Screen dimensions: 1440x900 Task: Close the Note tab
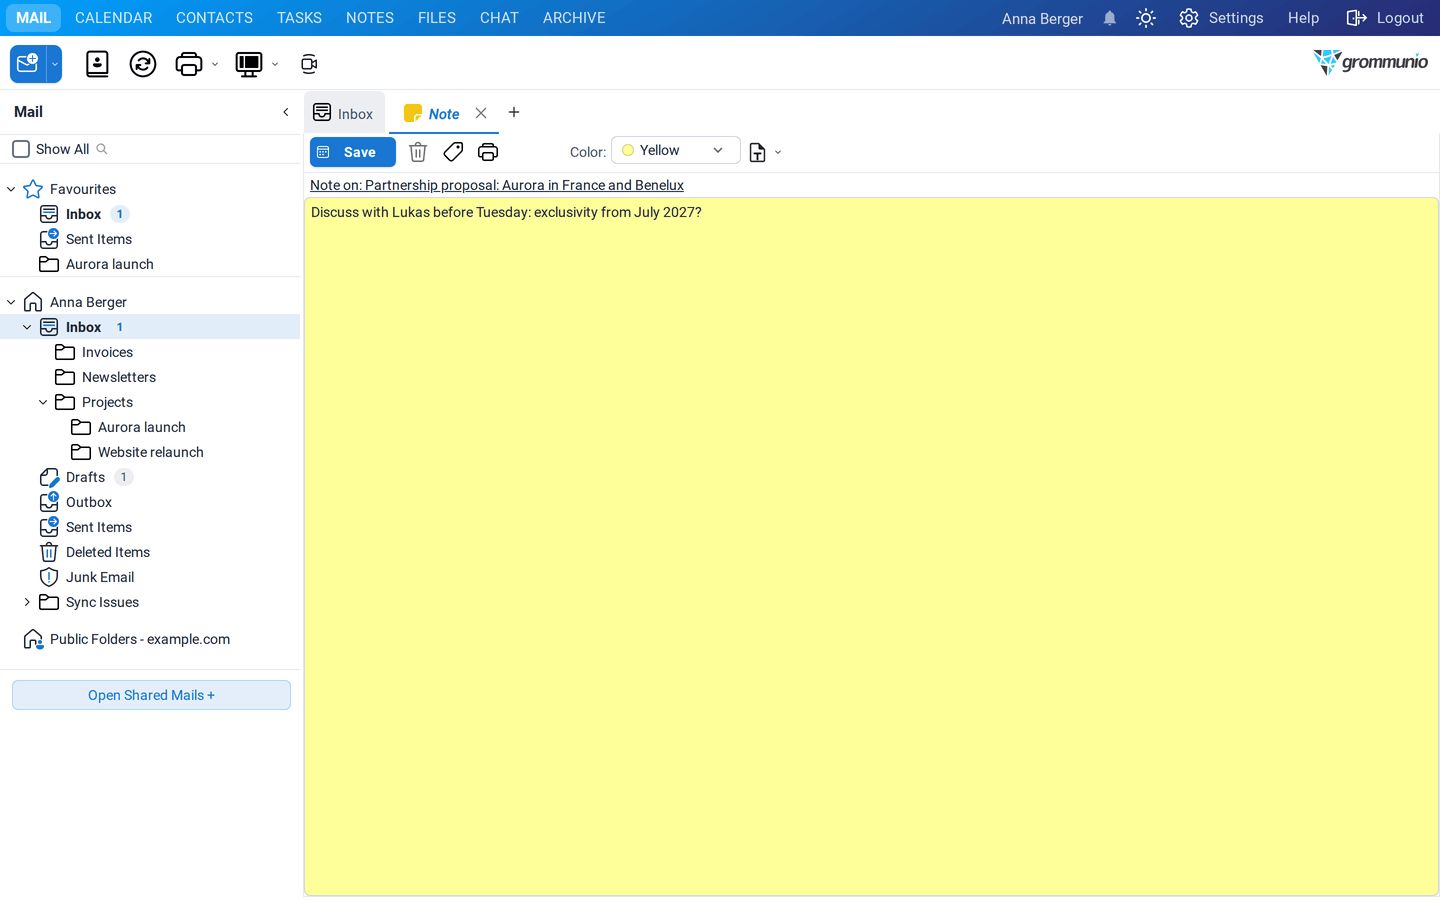481,113
